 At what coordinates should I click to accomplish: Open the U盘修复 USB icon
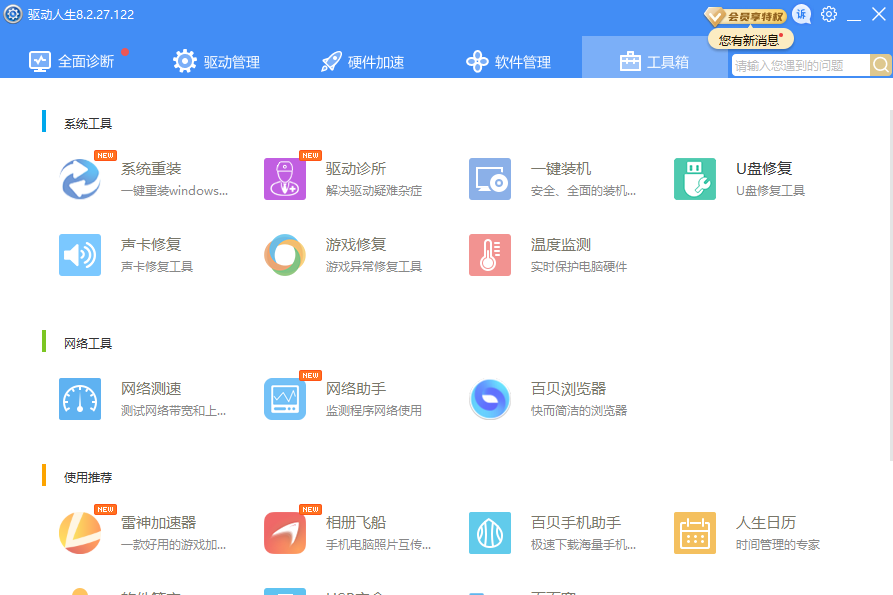(x=695, y=179)
